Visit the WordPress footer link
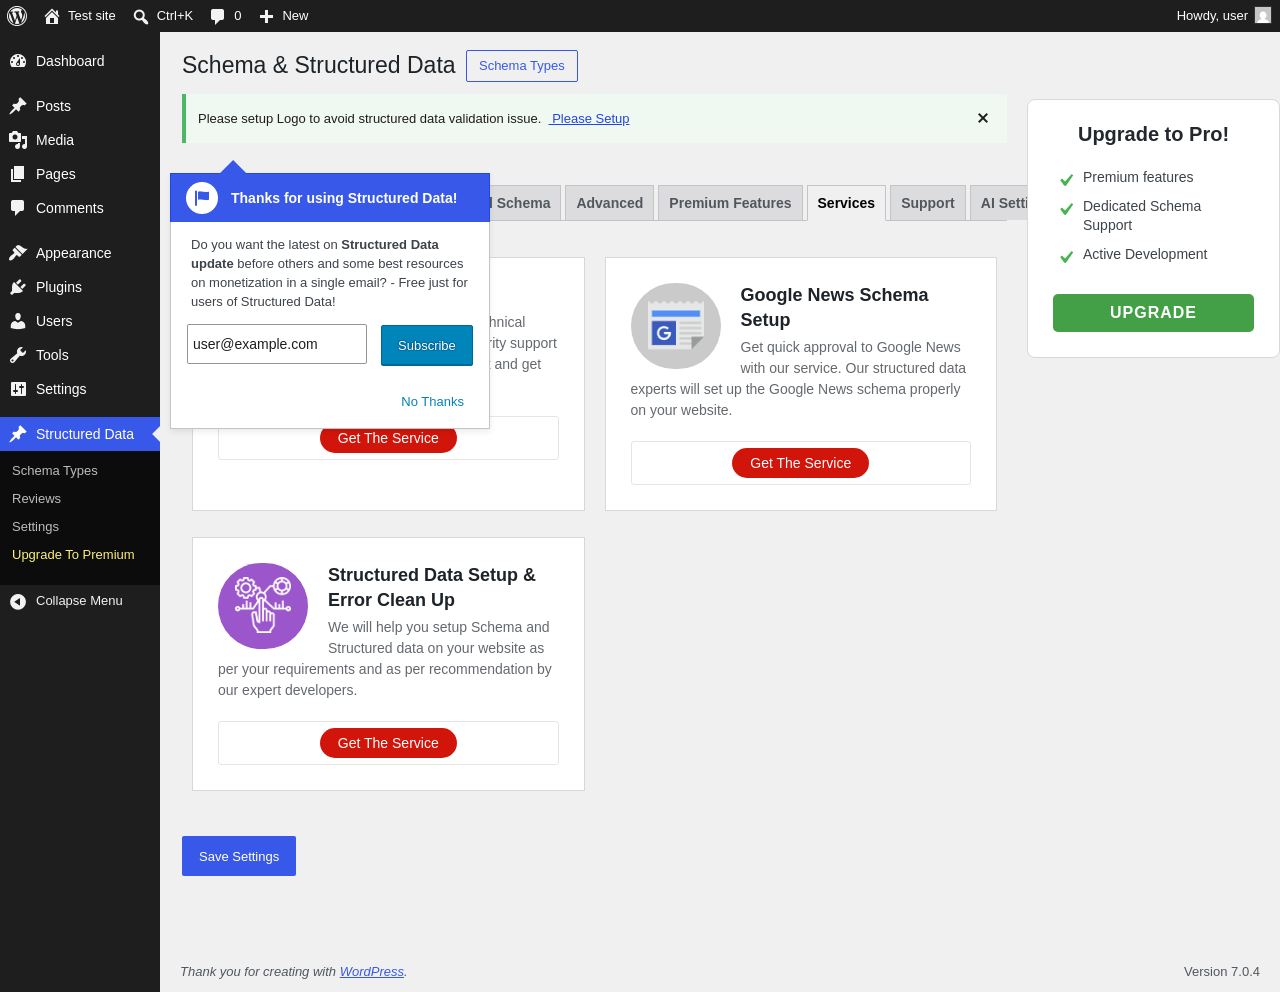The height and width of the screenshot is (992, 1280). 372,971
